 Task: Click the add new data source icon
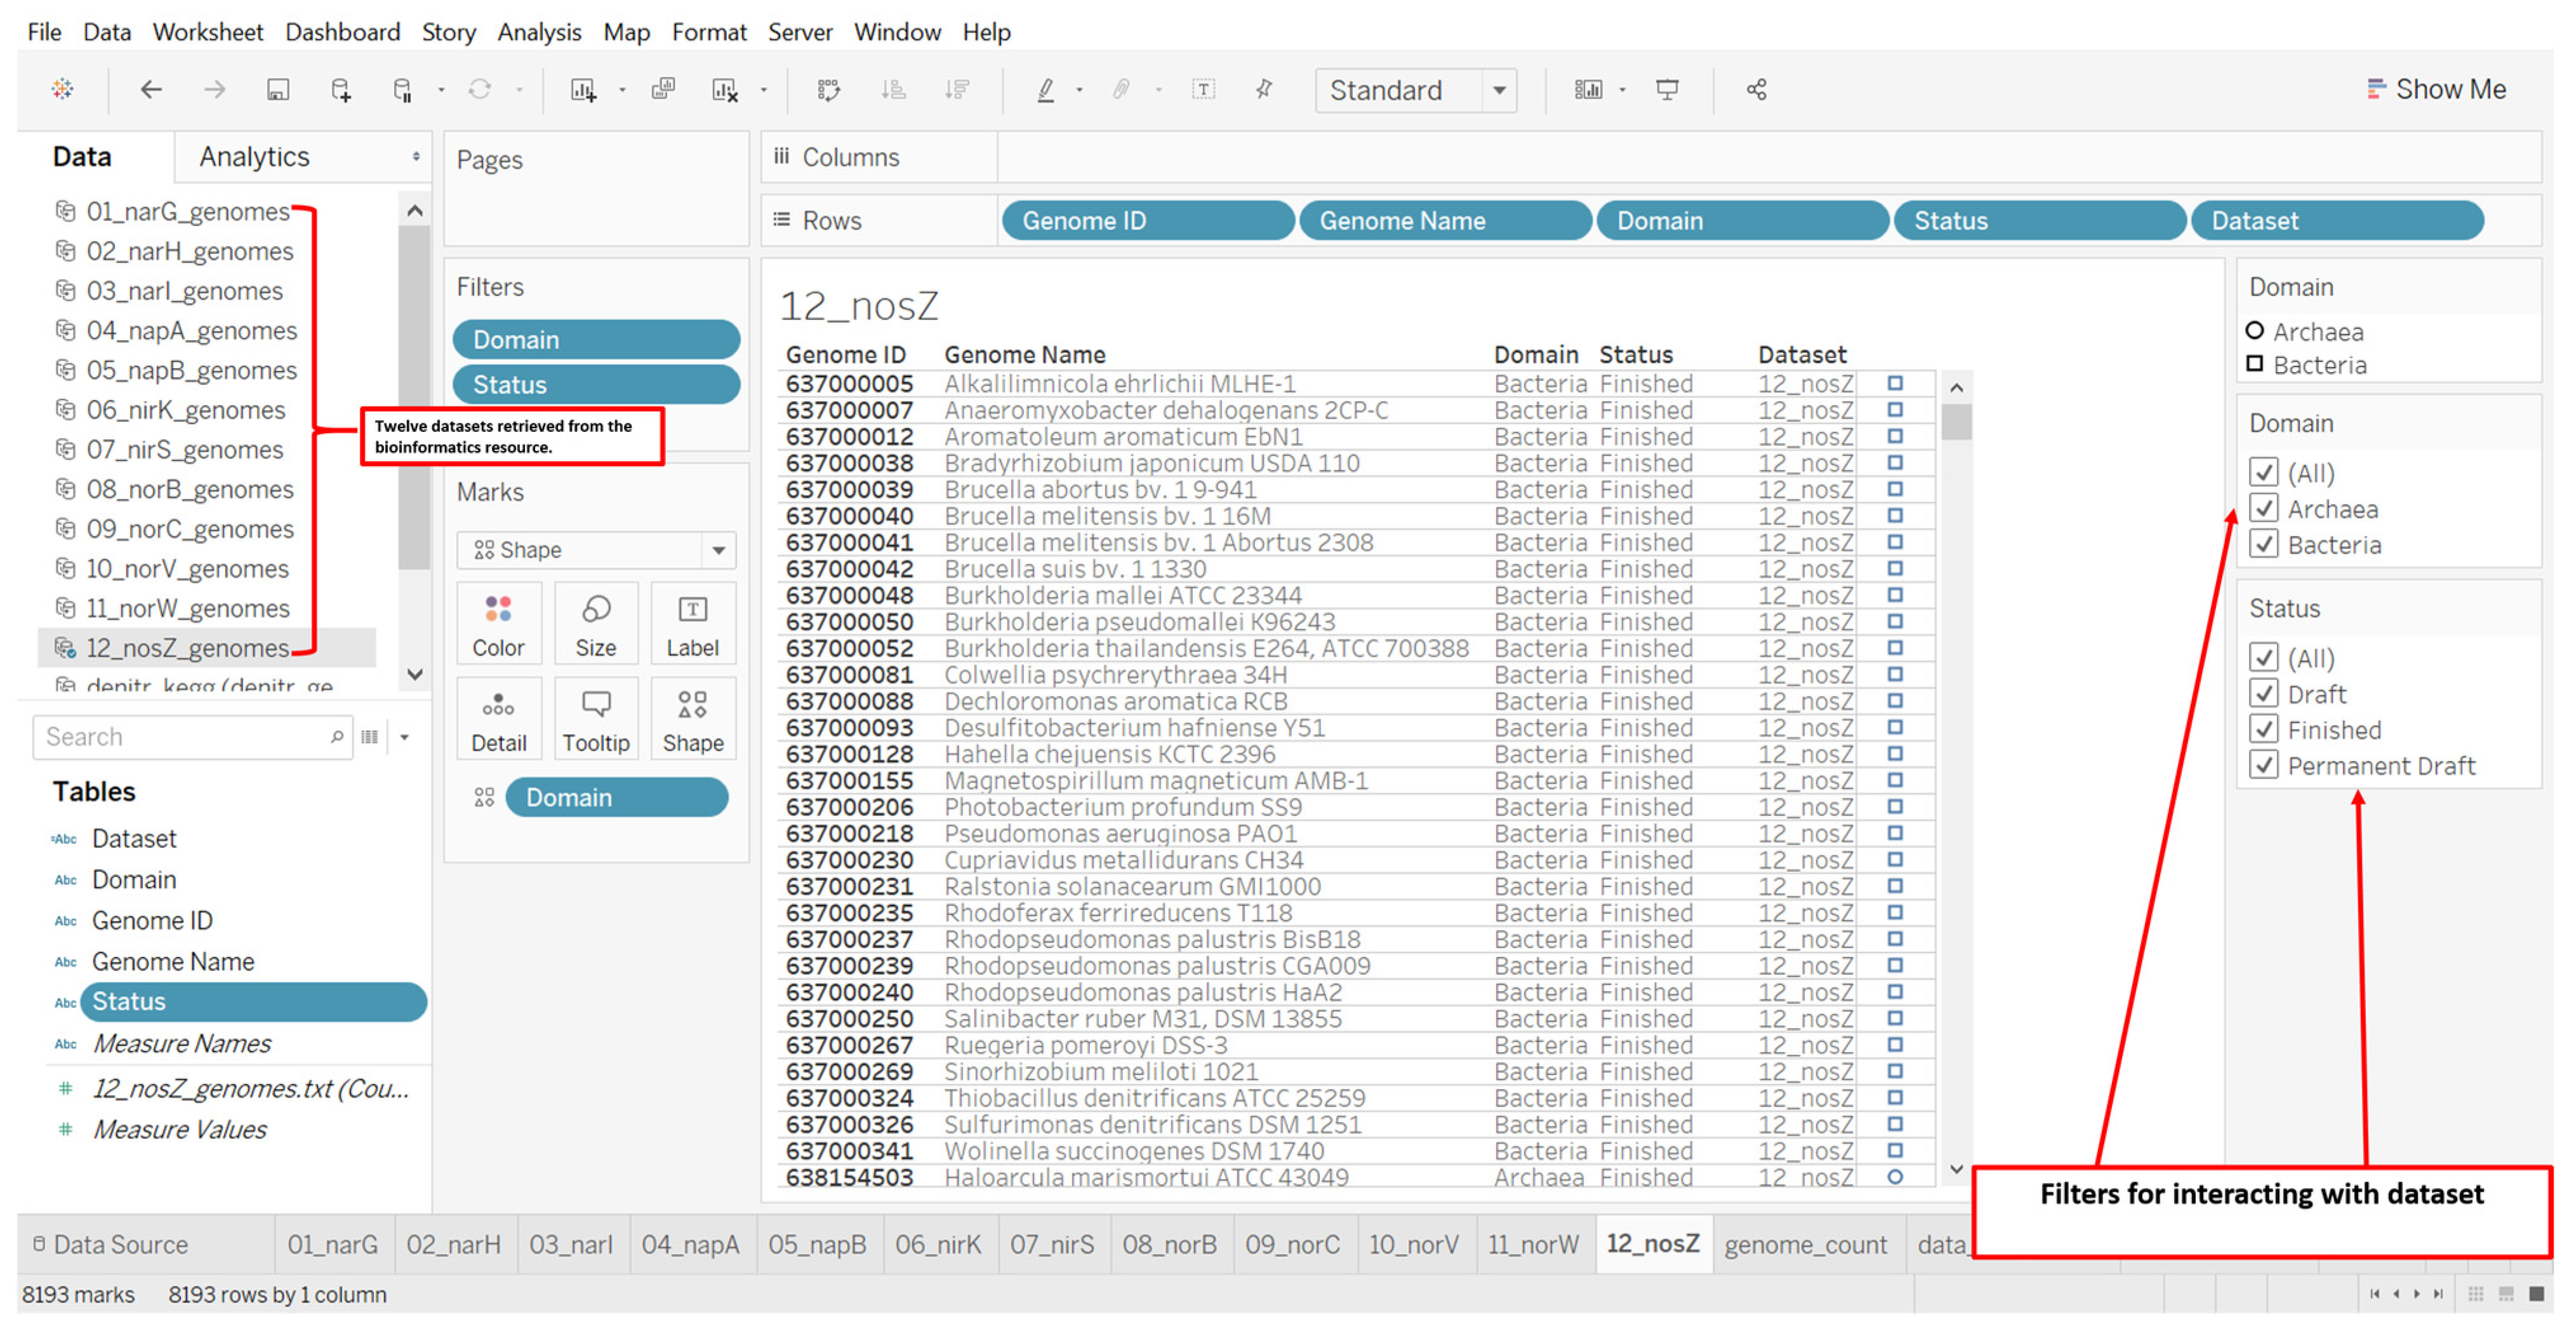click(340, 90)
